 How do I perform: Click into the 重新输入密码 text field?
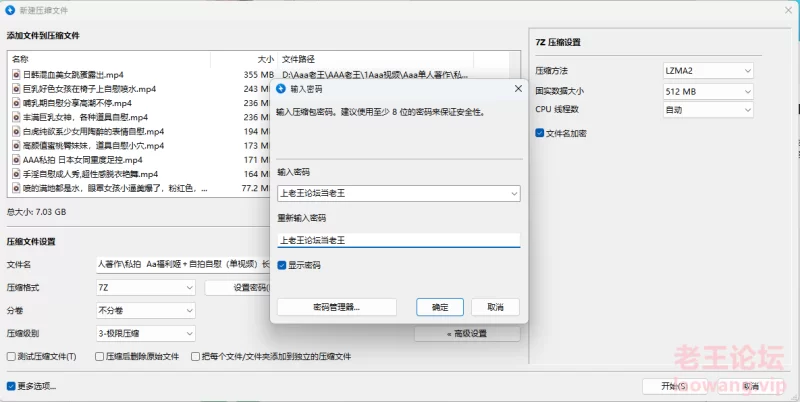coord(398,240)
